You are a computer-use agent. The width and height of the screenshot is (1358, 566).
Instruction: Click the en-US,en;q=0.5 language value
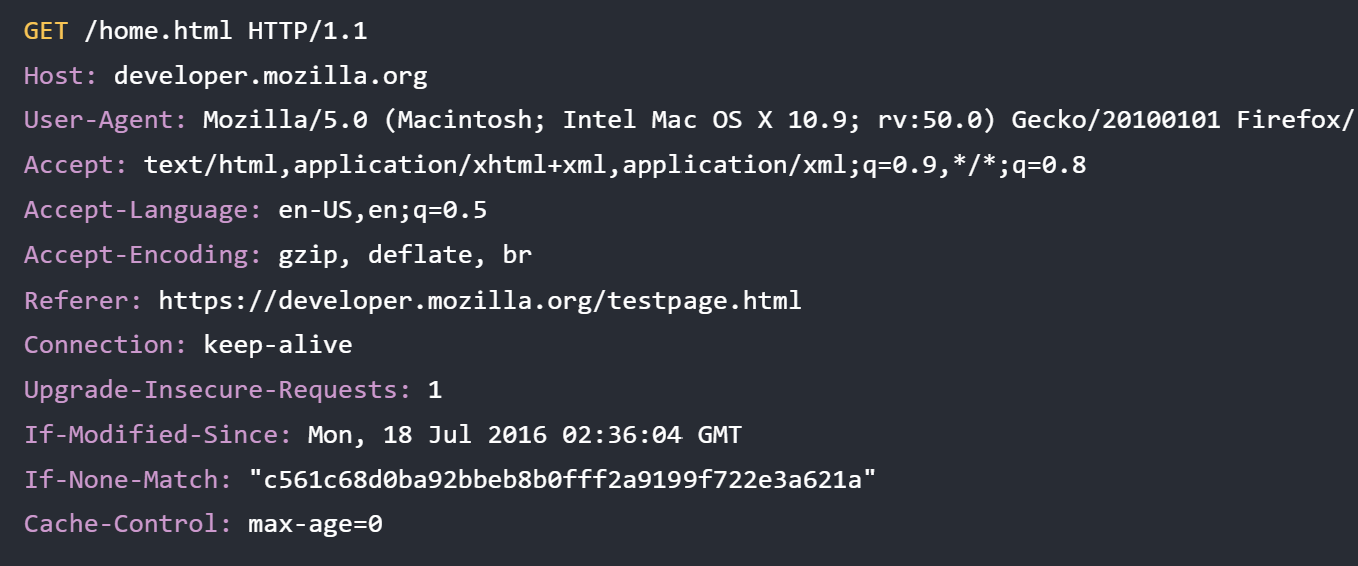pyautogui.click(x=383, y=210)
